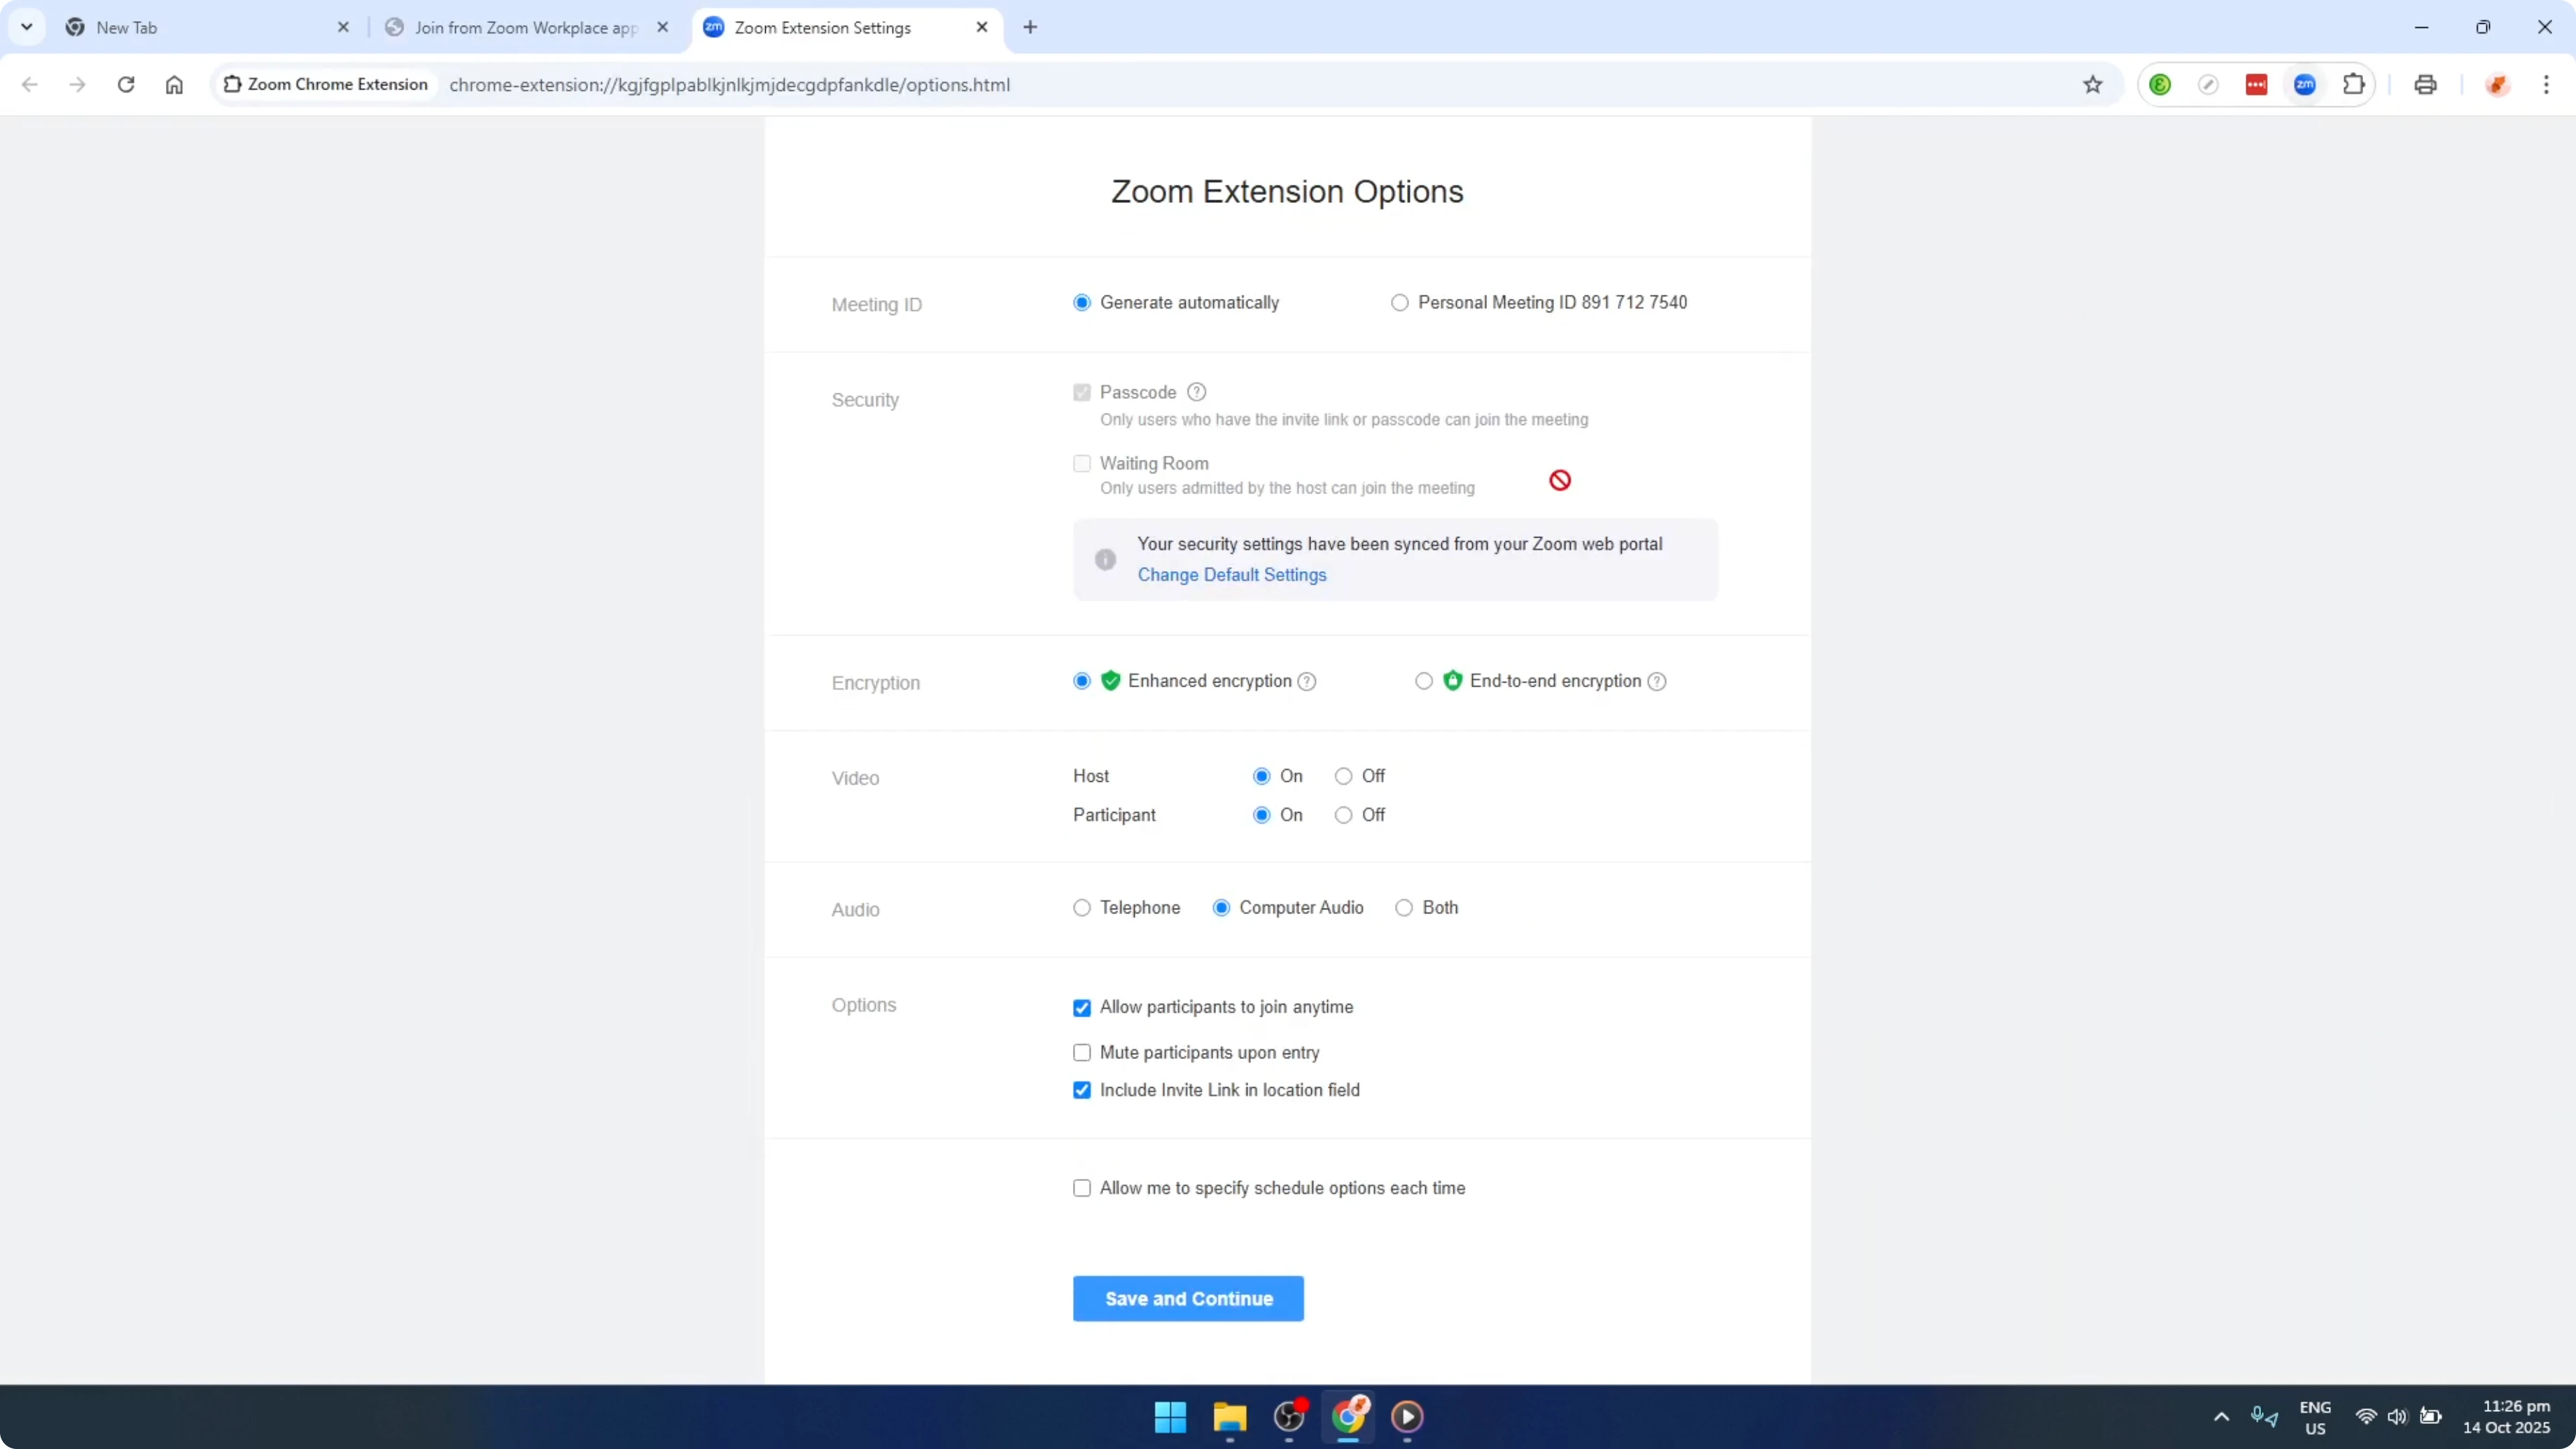Enable Mute participants upon entry
2576x1449 pixels.
pyautogui.click(x=1082, y=1053)
